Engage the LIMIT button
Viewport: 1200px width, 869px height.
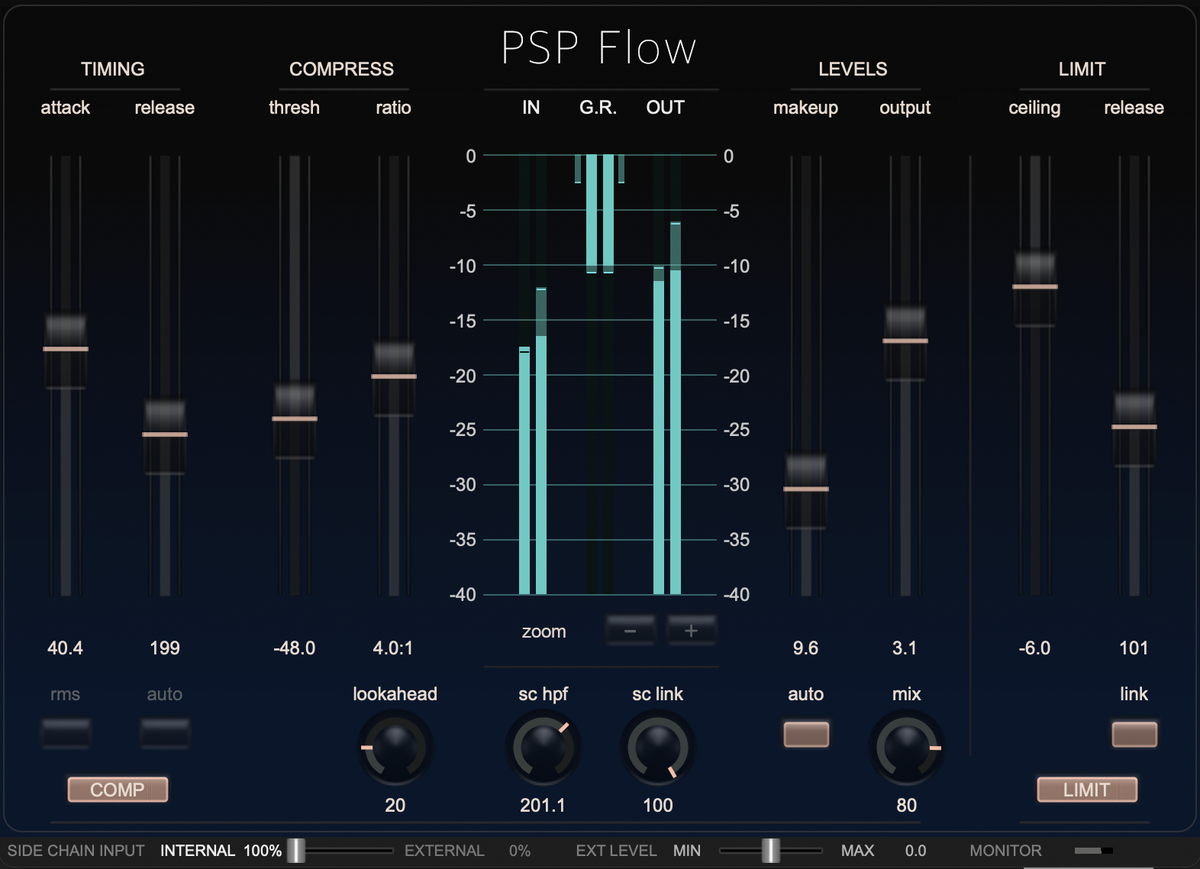(1086, 789)
